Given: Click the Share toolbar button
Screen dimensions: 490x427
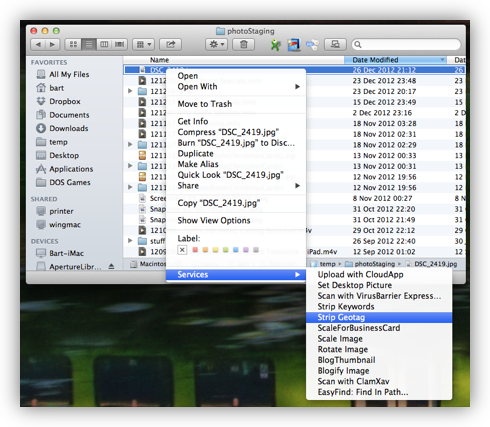Looking at the screenshot, I should [x=170, y=44].
